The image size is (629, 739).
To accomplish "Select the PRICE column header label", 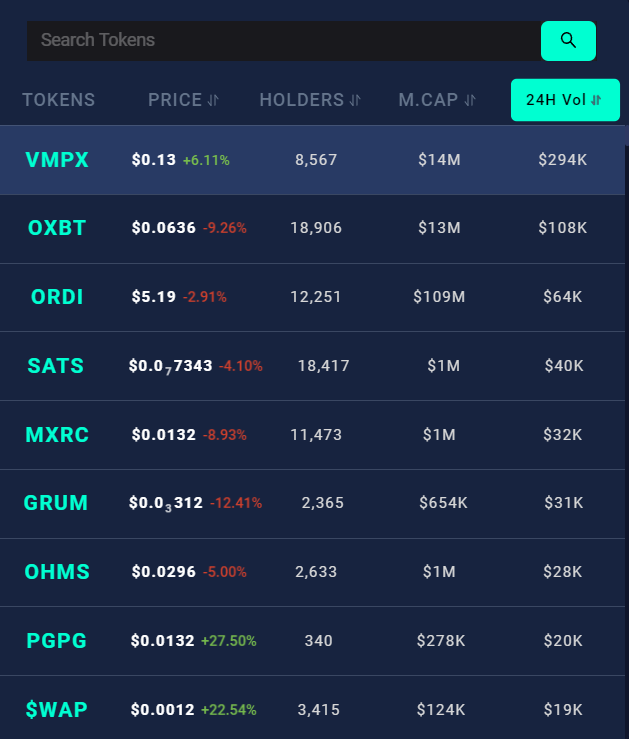I will click(175, 100).
